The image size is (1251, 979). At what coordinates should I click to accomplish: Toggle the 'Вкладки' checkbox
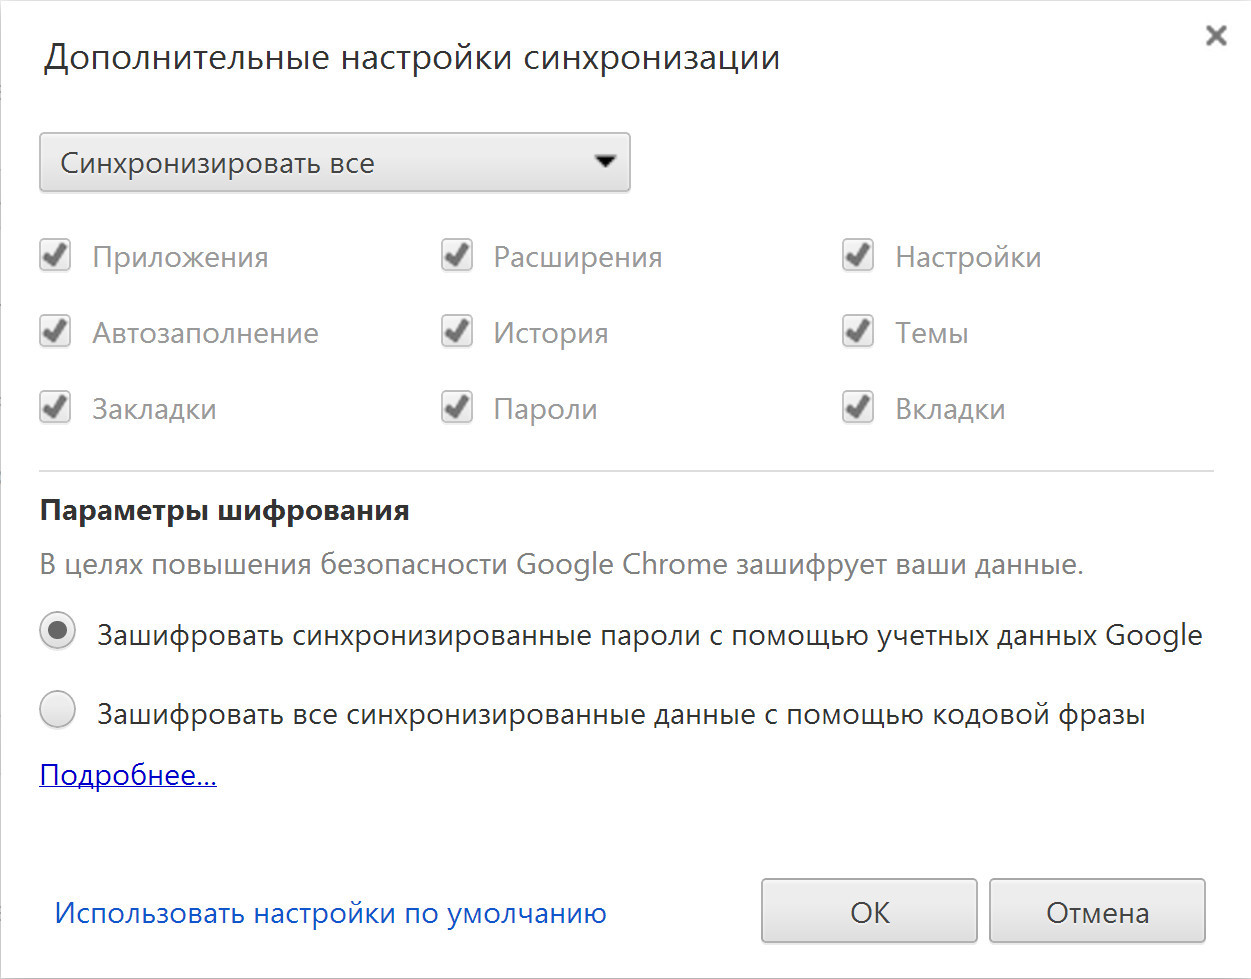click(x=858, y=408)
